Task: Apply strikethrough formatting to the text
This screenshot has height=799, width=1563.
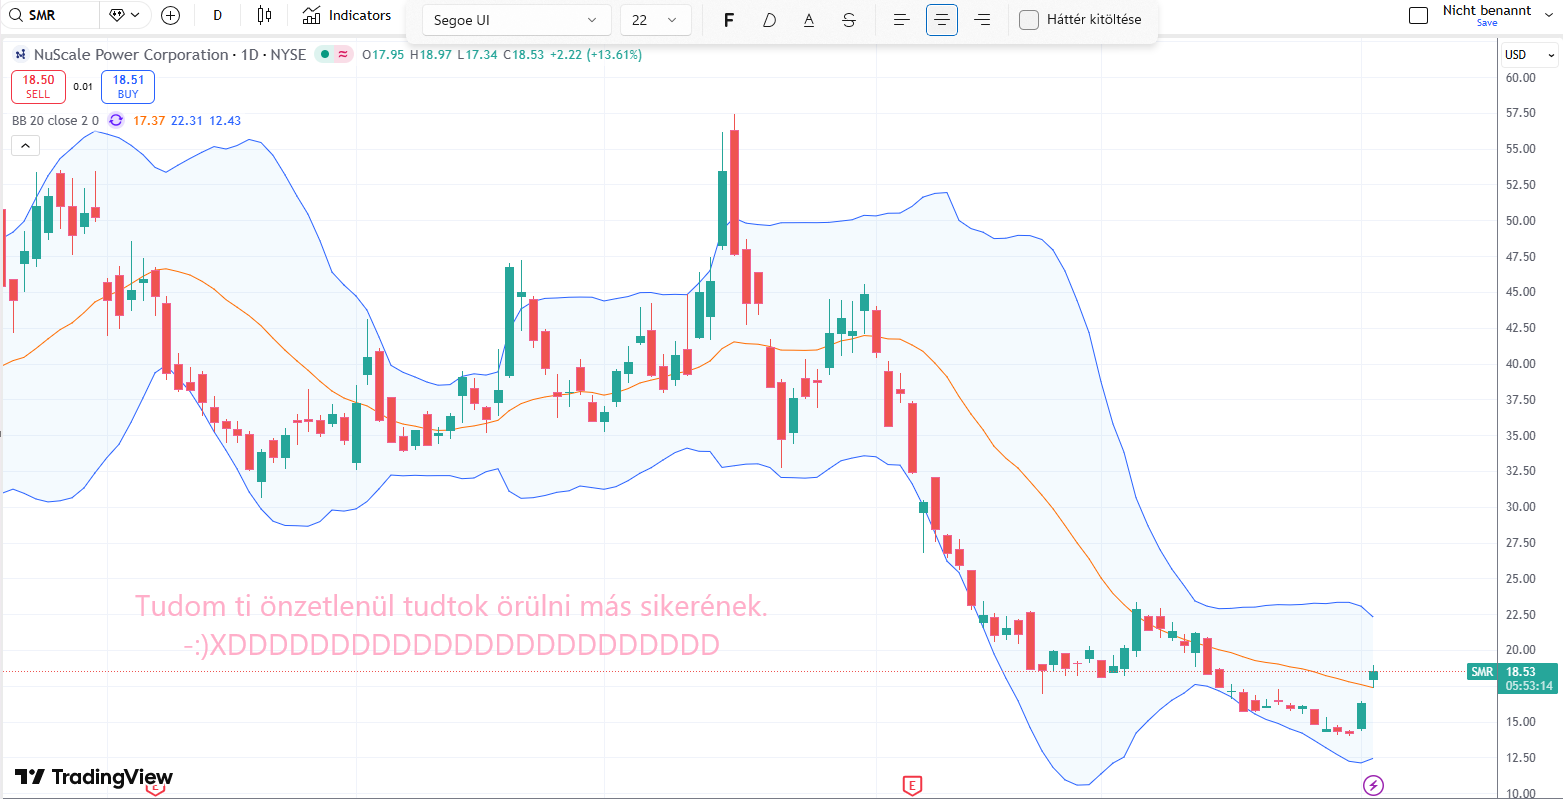Action: point(849,20)
